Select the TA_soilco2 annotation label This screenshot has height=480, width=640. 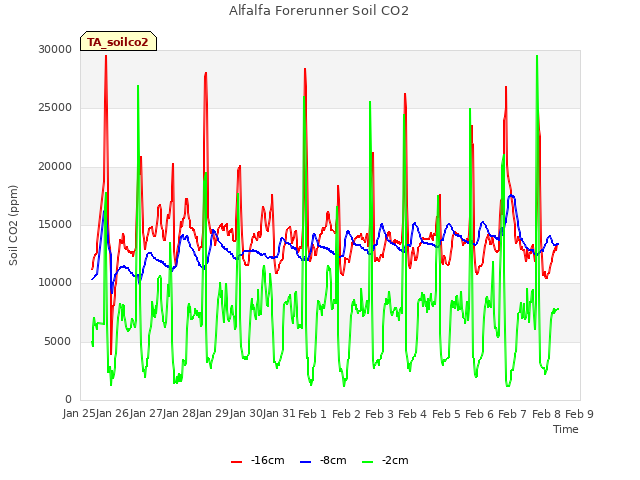point(118,42)
